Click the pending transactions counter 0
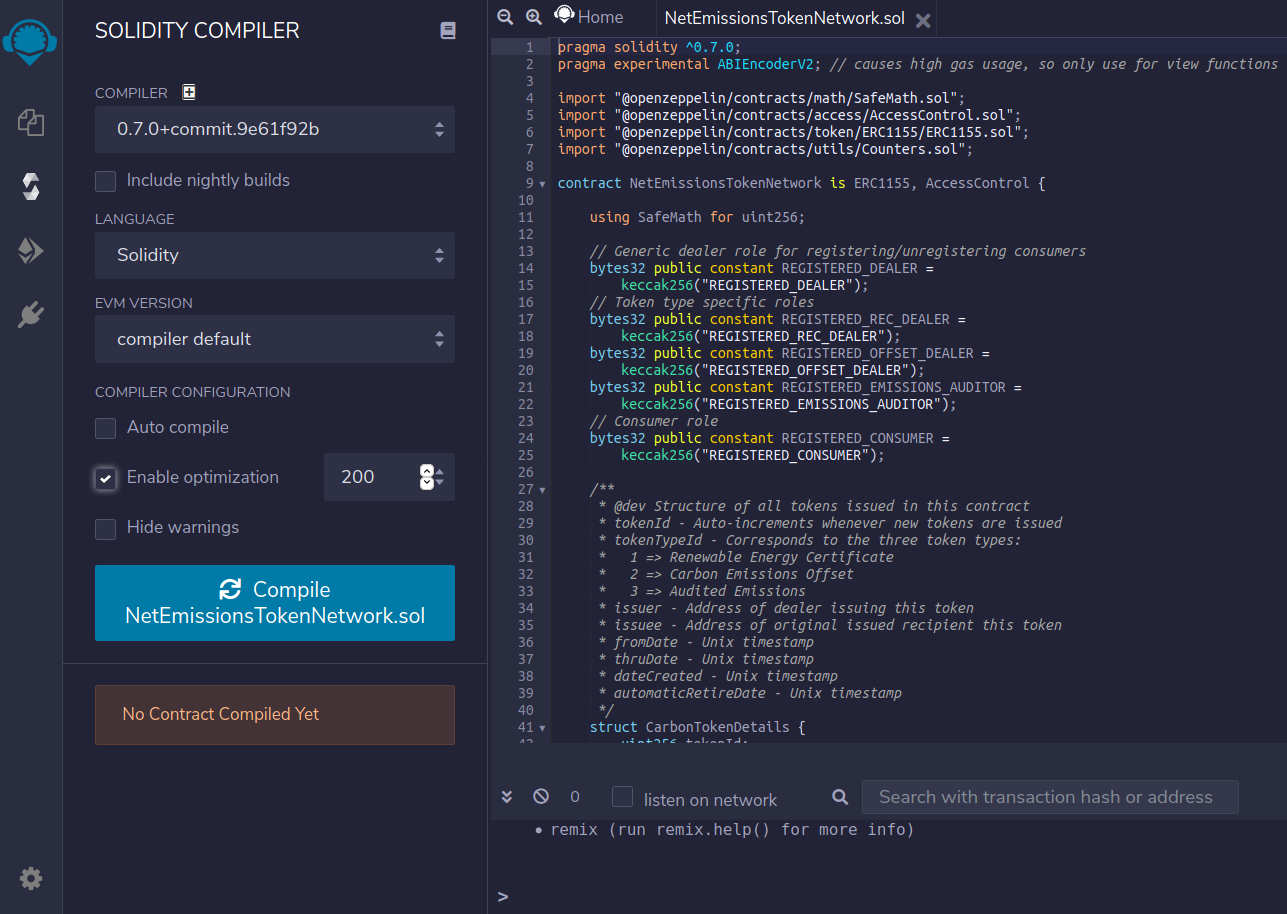 [x=575, y=797]
